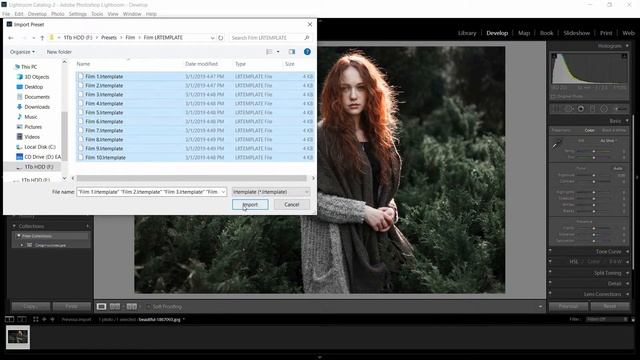Click the Auto tone button
This screenshot has height=360, width=640.
pyautogui.click(x=618, y=168)
